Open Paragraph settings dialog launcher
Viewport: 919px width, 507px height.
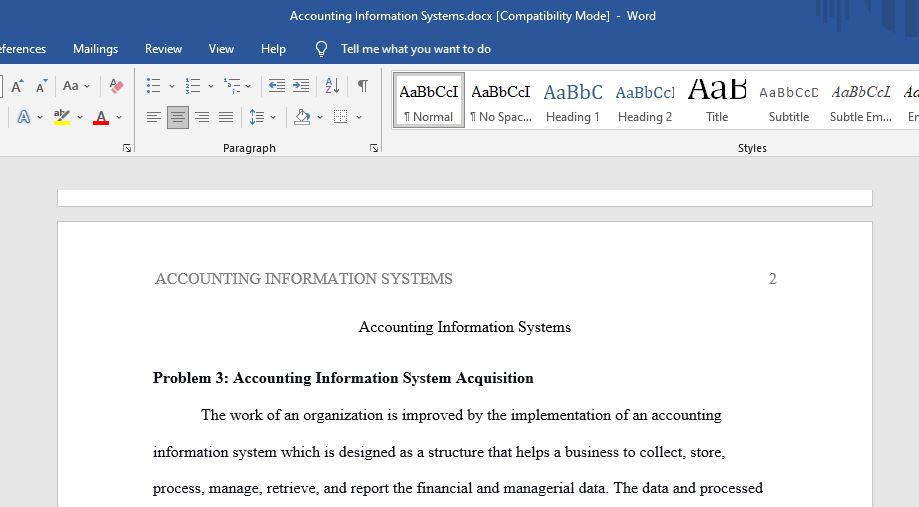tap(374, 148)
